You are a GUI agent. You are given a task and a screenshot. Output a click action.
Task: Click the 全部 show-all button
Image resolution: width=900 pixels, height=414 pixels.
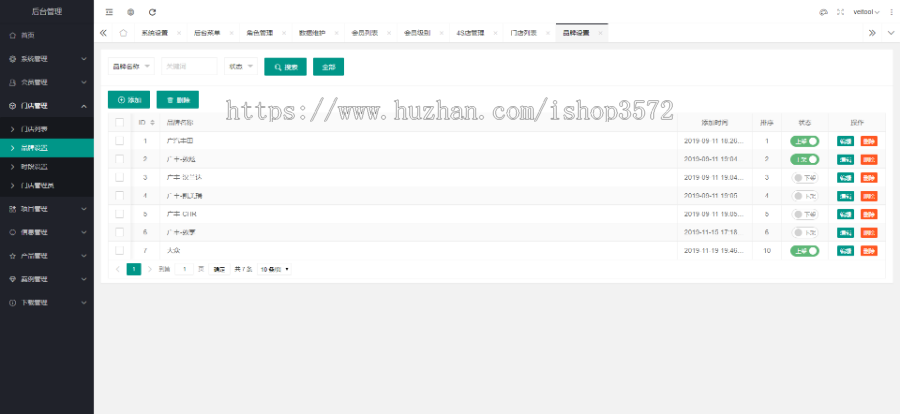[328, 67]
